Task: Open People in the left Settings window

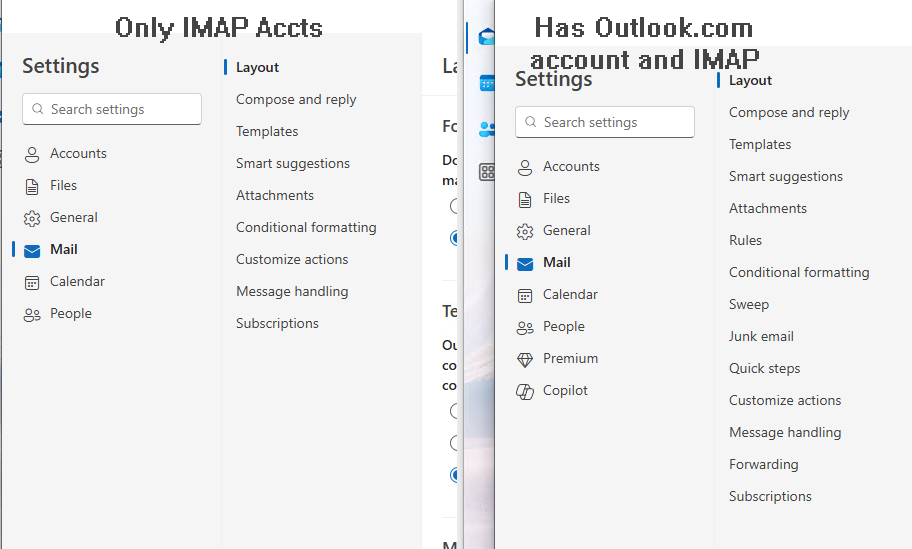Action: click(58, 313)
